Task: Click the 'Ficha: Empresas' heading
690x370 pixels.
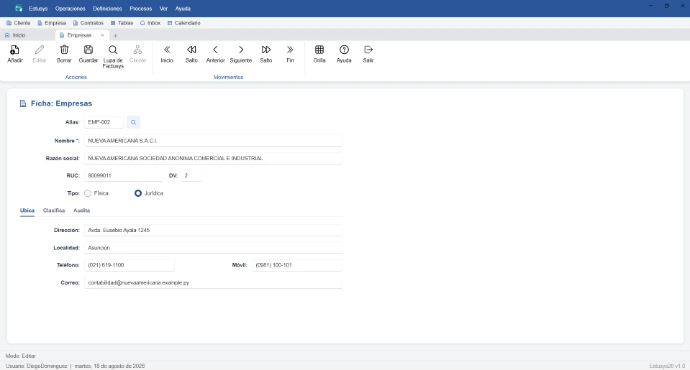Action: pyautogui.click(x=62, y=103)
